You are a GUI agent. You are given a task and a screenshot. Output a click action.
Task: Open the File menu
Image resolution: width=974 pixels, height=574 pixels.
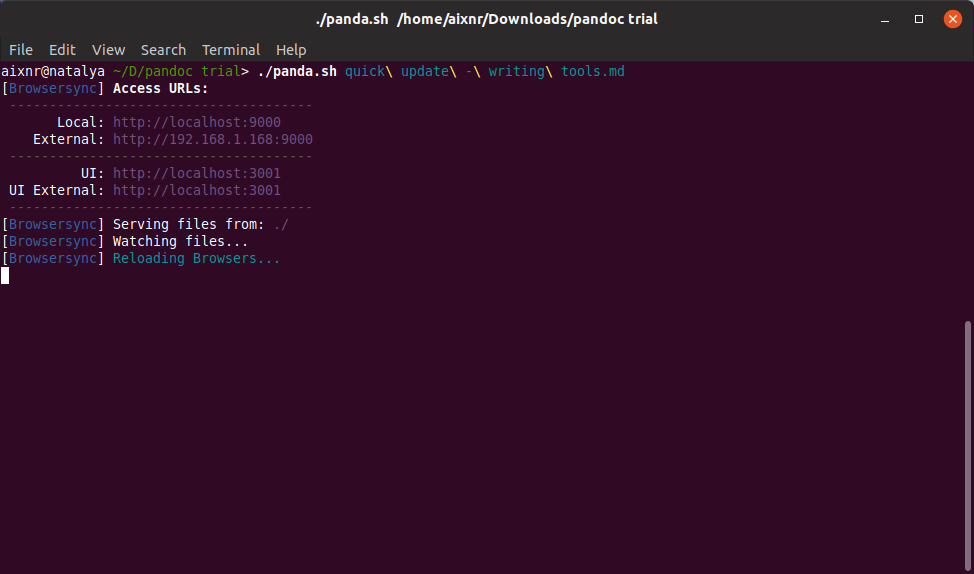click(x=21, y=50)
